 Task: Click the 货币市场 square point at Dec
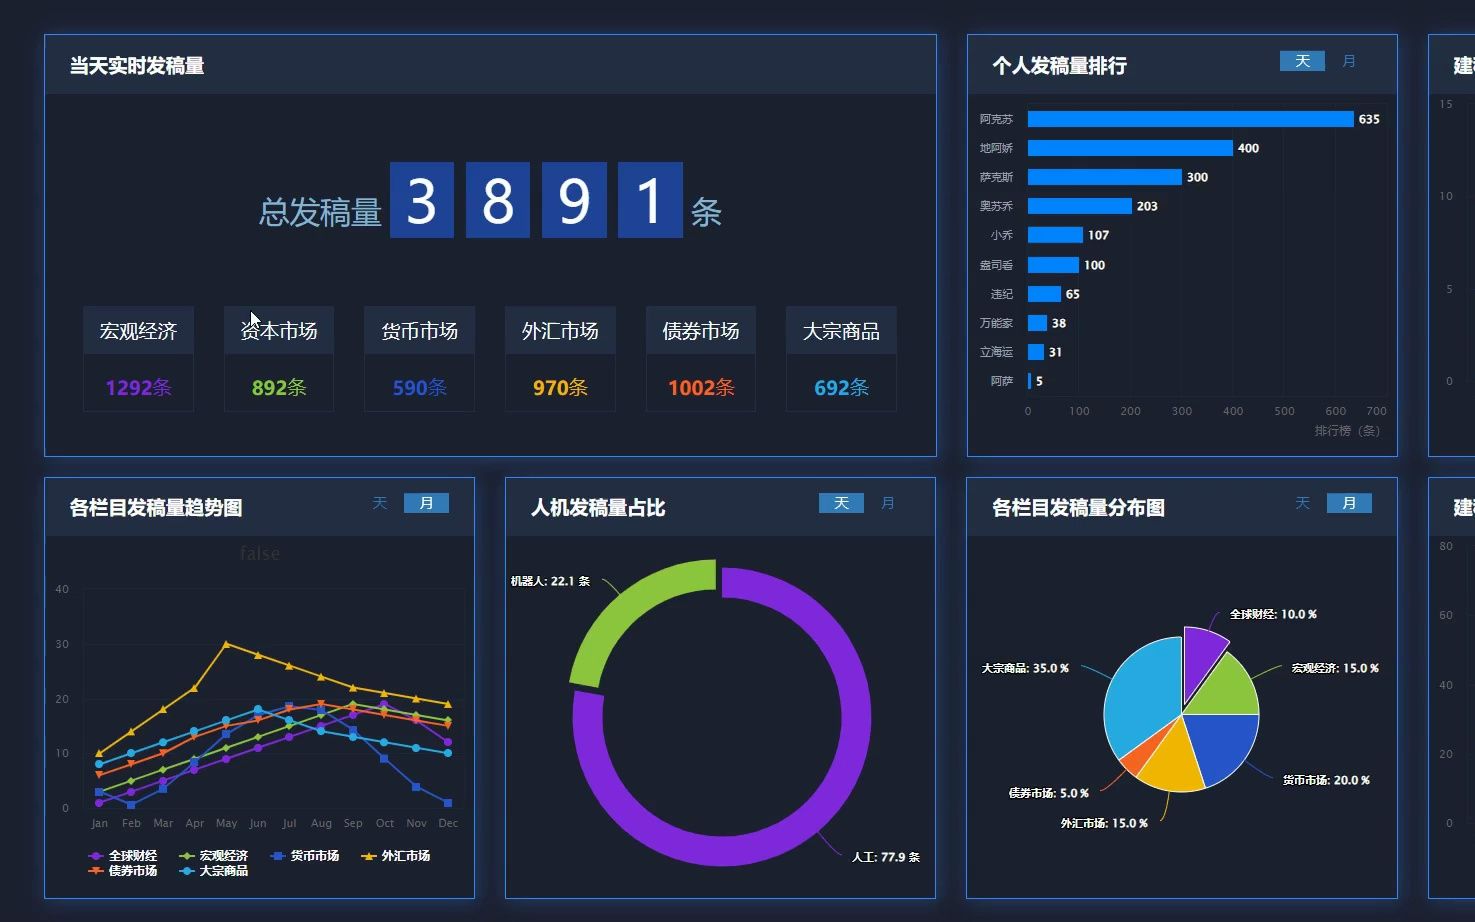[448, 803]
